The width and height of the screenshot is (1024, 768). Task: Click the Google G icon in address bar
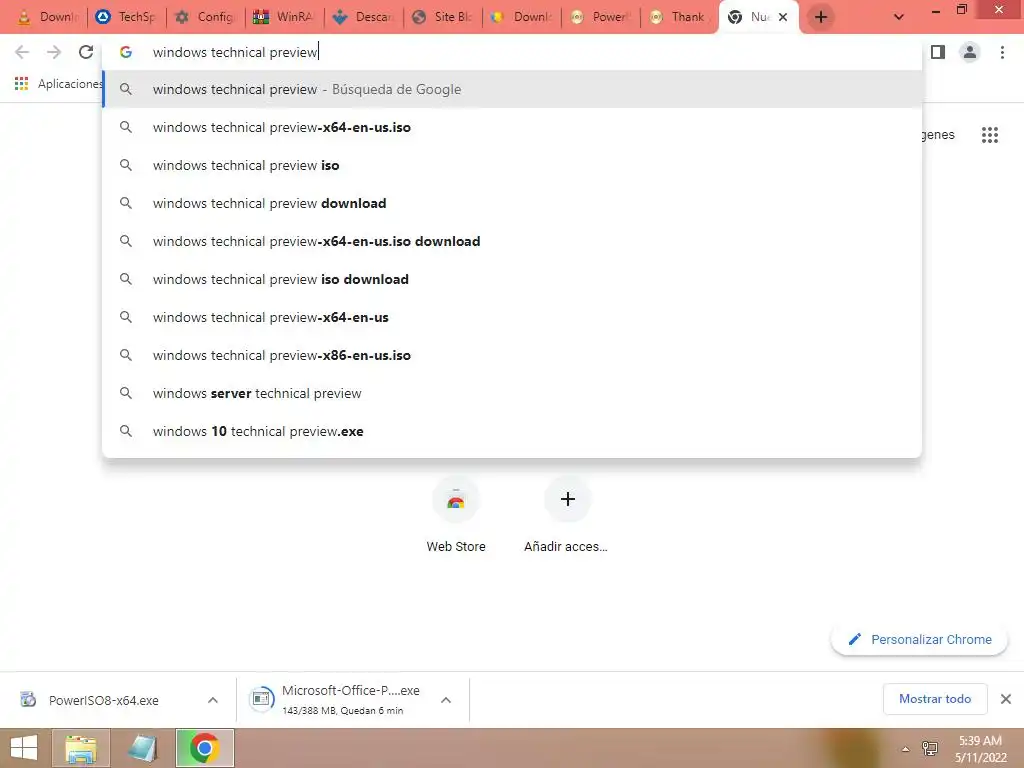(x=126, y=52)
